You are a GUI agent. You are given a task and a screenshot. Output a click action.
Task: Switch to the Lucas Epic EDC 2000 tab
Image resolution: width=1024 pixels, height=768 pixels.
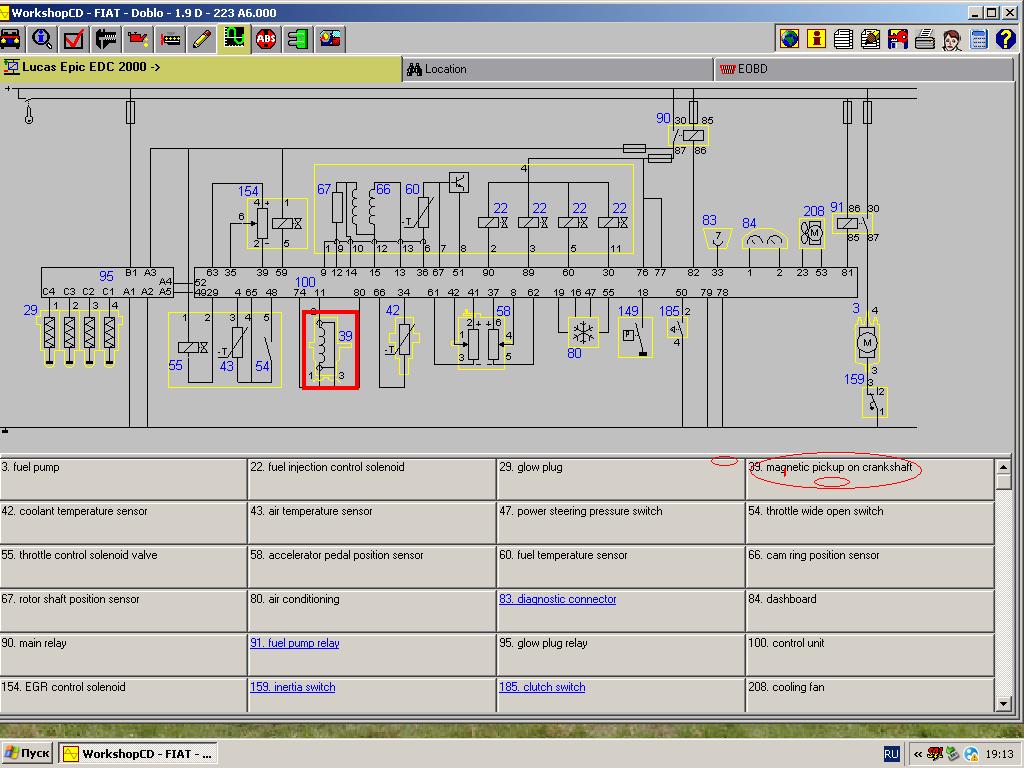[200, 68]
